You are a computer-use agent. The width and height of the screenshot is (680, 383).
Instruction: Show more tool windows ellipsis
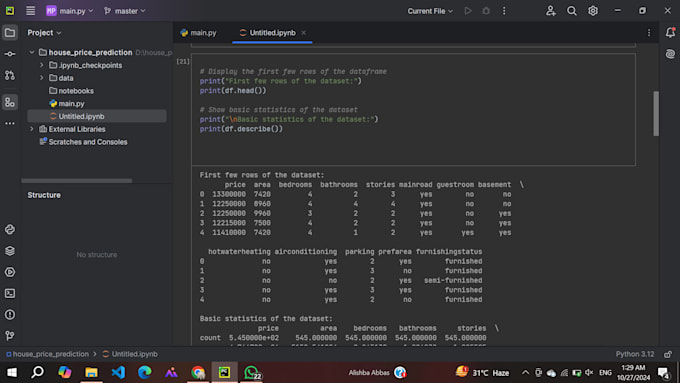tap(10, 124)
